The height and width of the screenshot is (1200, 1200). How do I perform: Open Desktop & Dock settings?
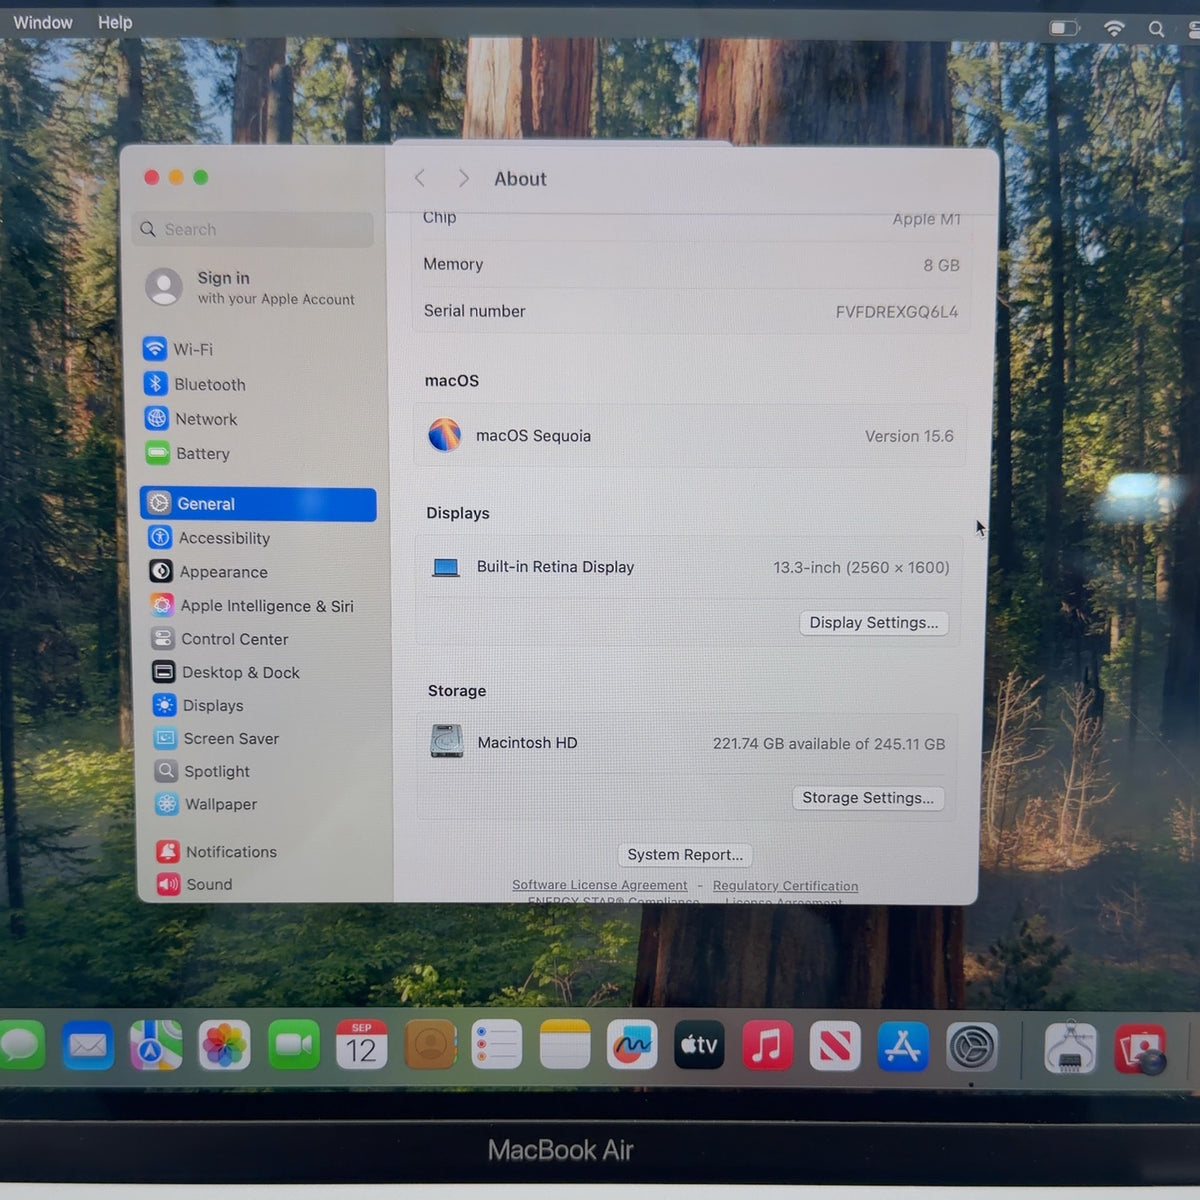[x=226, y=672]
